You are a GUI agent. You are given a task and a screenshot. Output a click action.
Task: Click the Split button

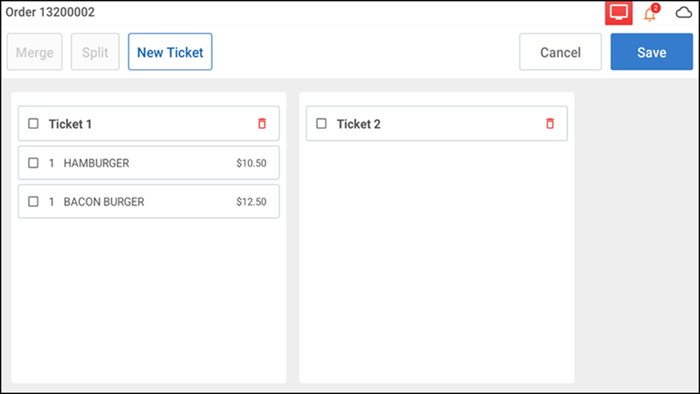coord(95,52)
